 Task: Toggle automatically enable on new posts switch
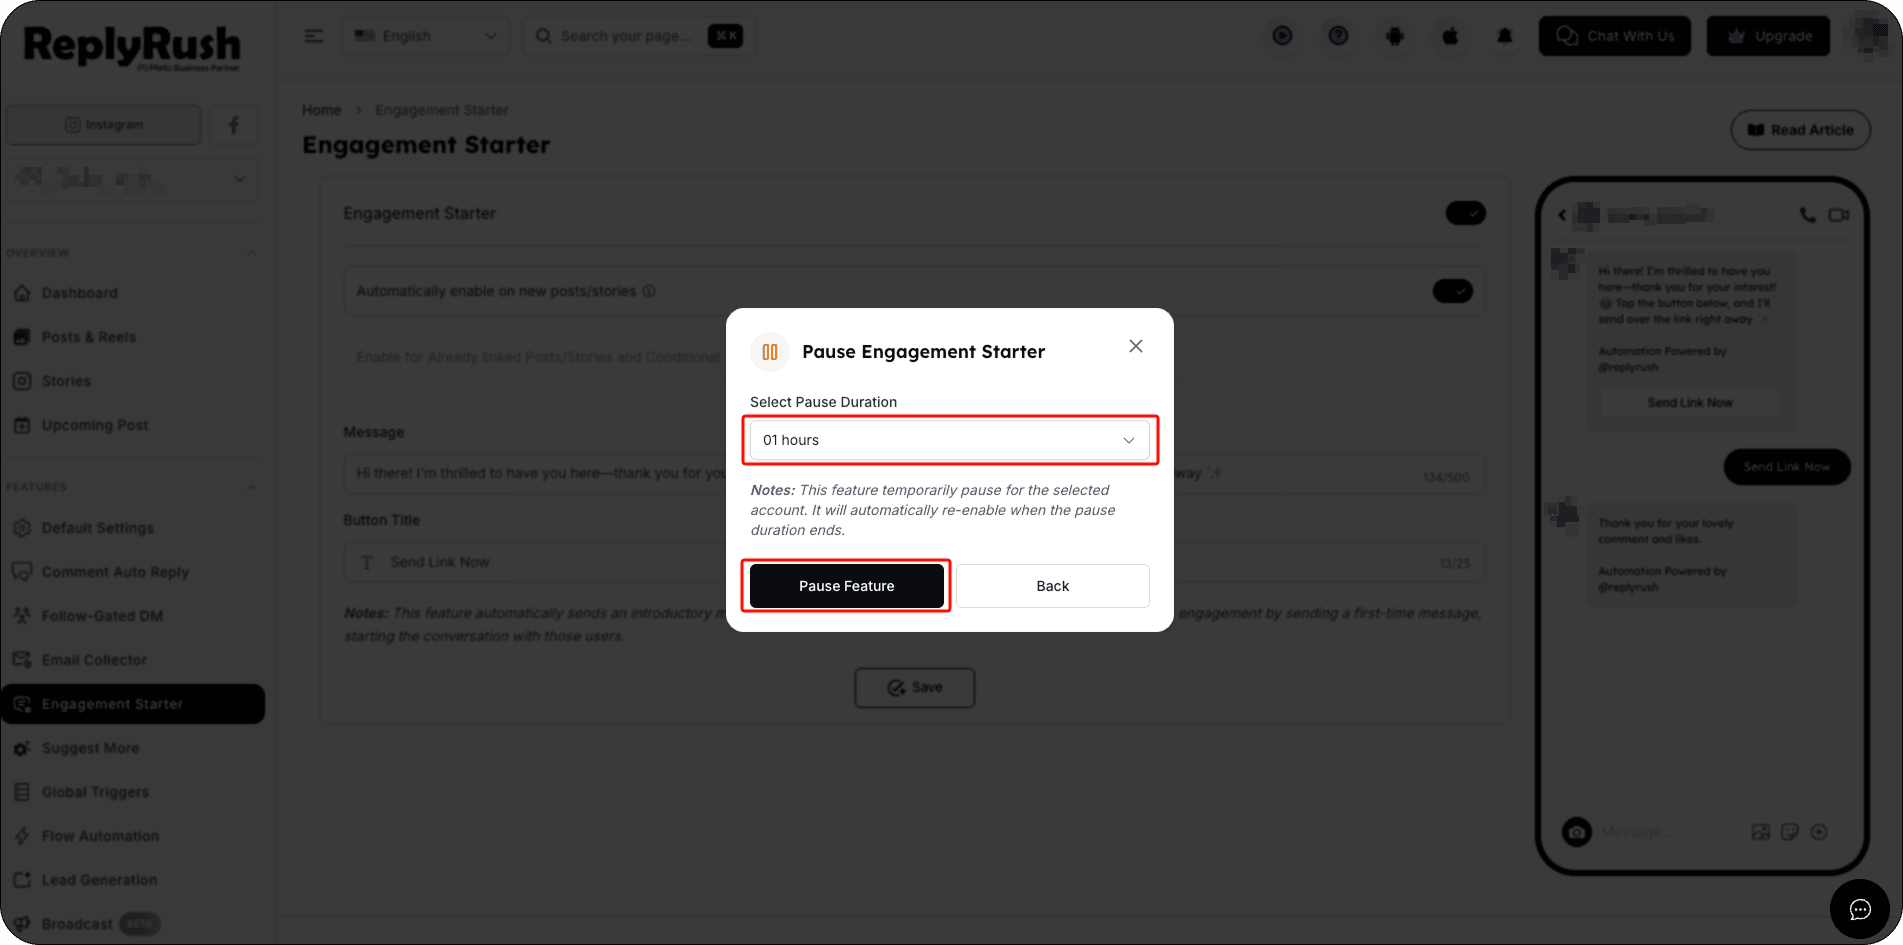tap(1452, 291)
